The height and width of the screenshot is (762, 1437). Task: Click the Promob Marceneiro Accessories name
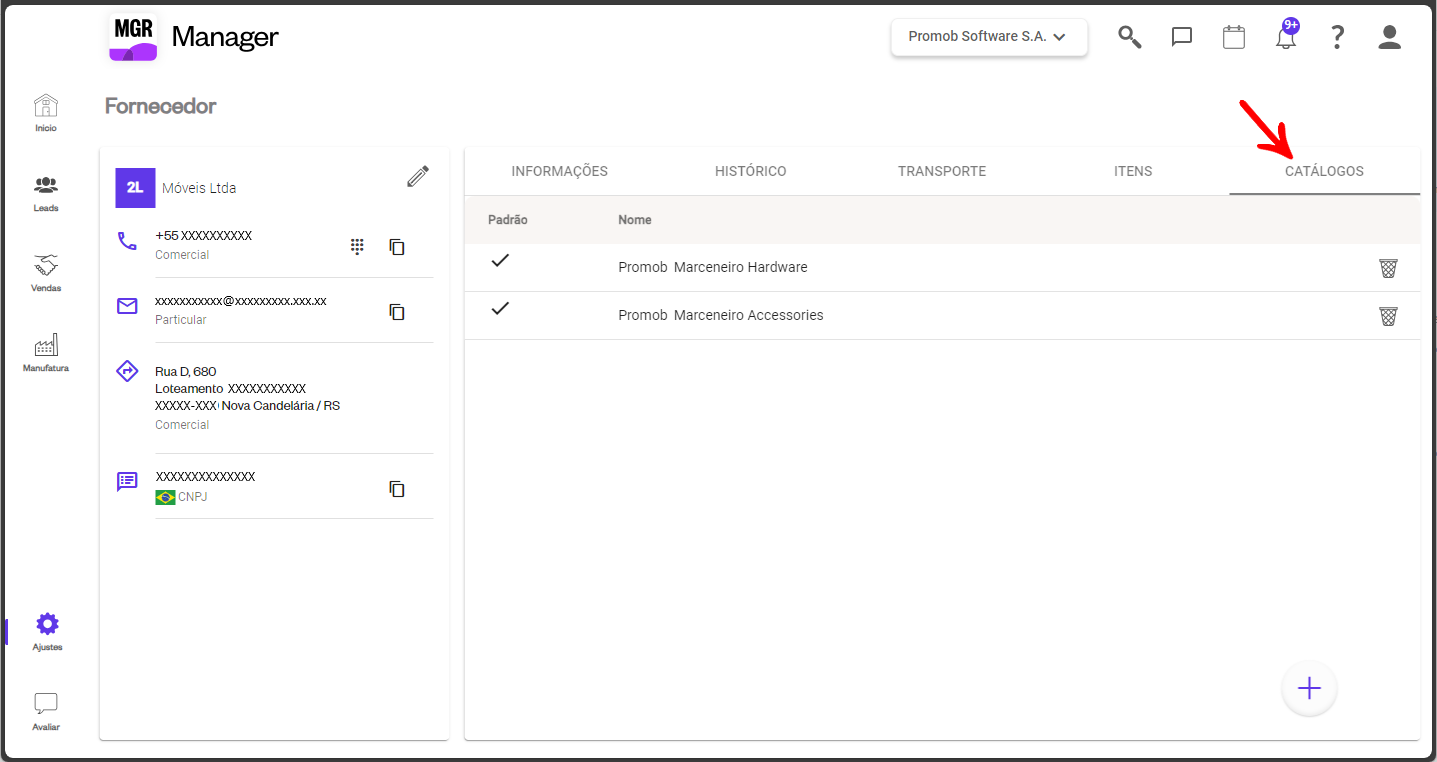(721, 316)
